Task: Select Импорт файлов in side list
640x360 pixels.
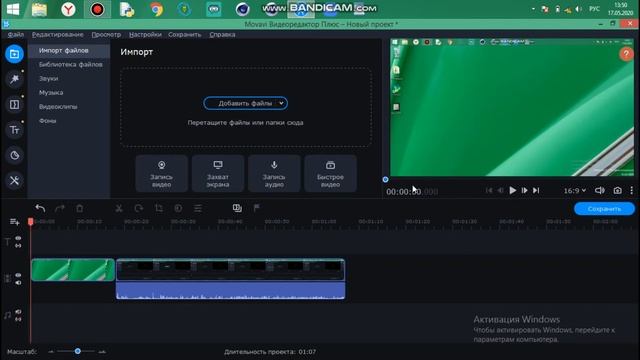Action: [x=69, y=51]
